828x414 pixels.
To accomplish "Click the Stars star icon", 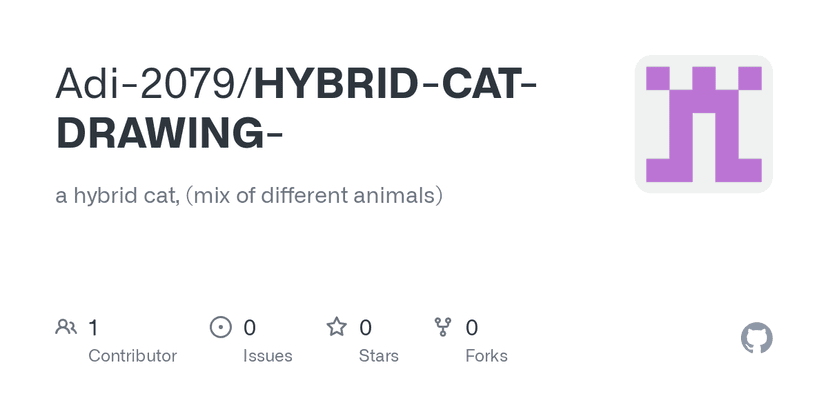I will click(x=337, y=327).
